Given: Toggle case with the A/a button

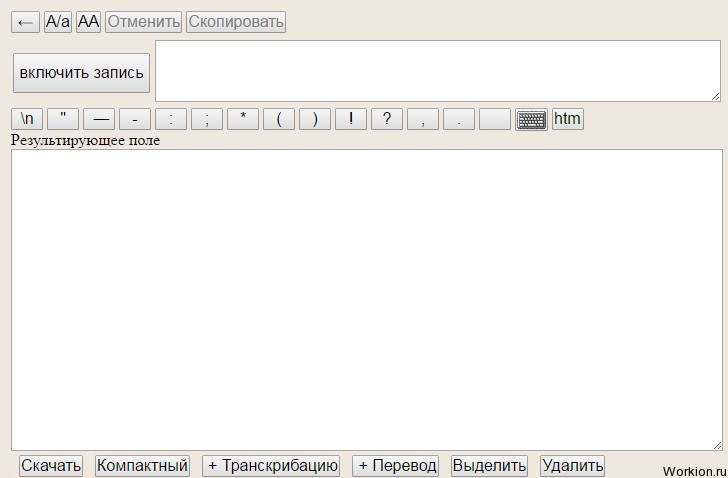Looking at the screenshot, I should [x=58, y=22].
